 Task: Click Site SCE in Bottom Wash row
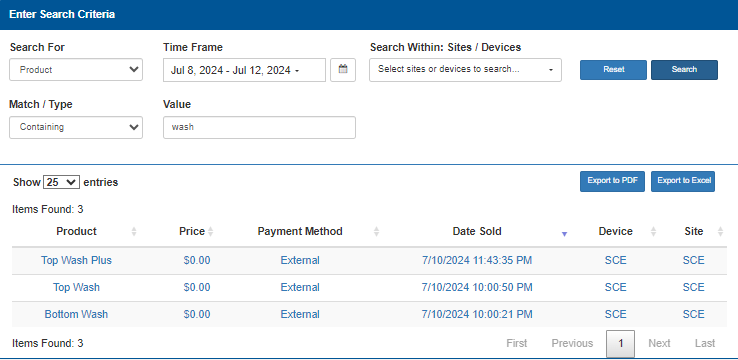694,314
